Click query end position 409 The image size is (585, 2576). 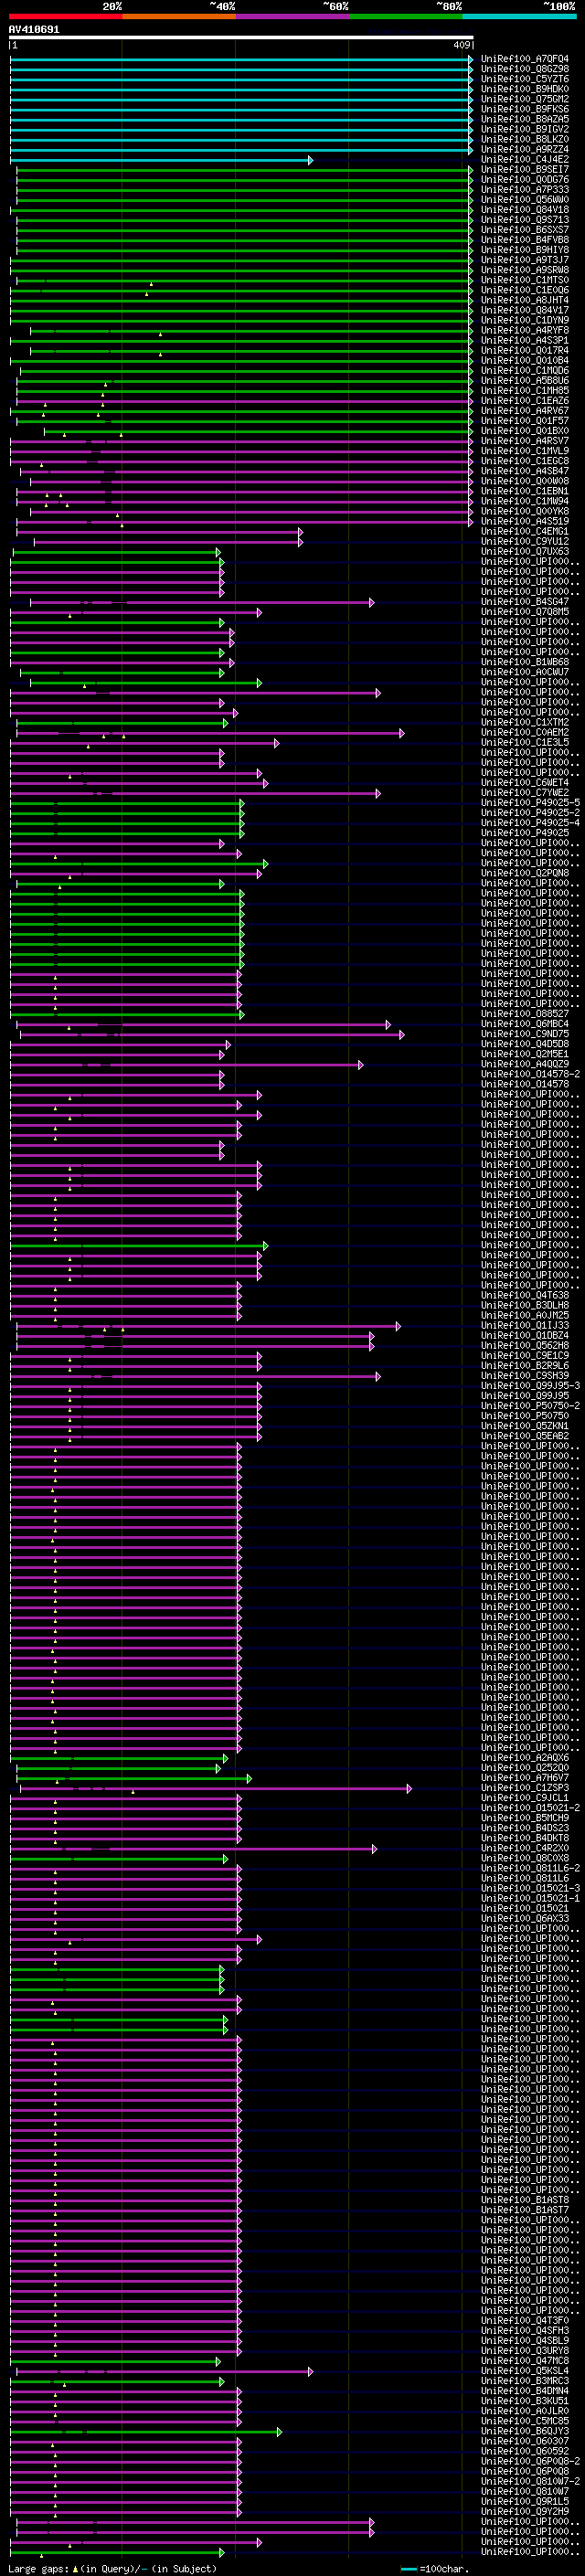[461, 45]
